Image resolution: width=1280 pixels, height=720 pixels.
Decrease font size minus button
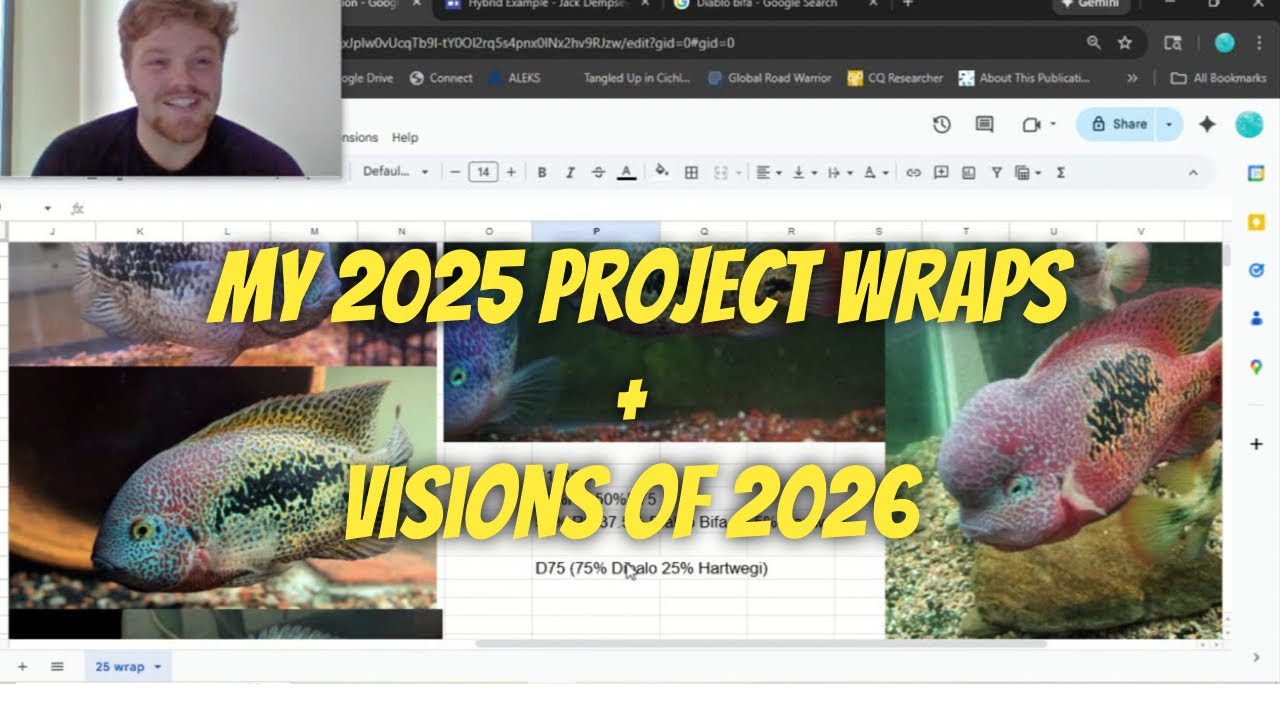(455, 172)
